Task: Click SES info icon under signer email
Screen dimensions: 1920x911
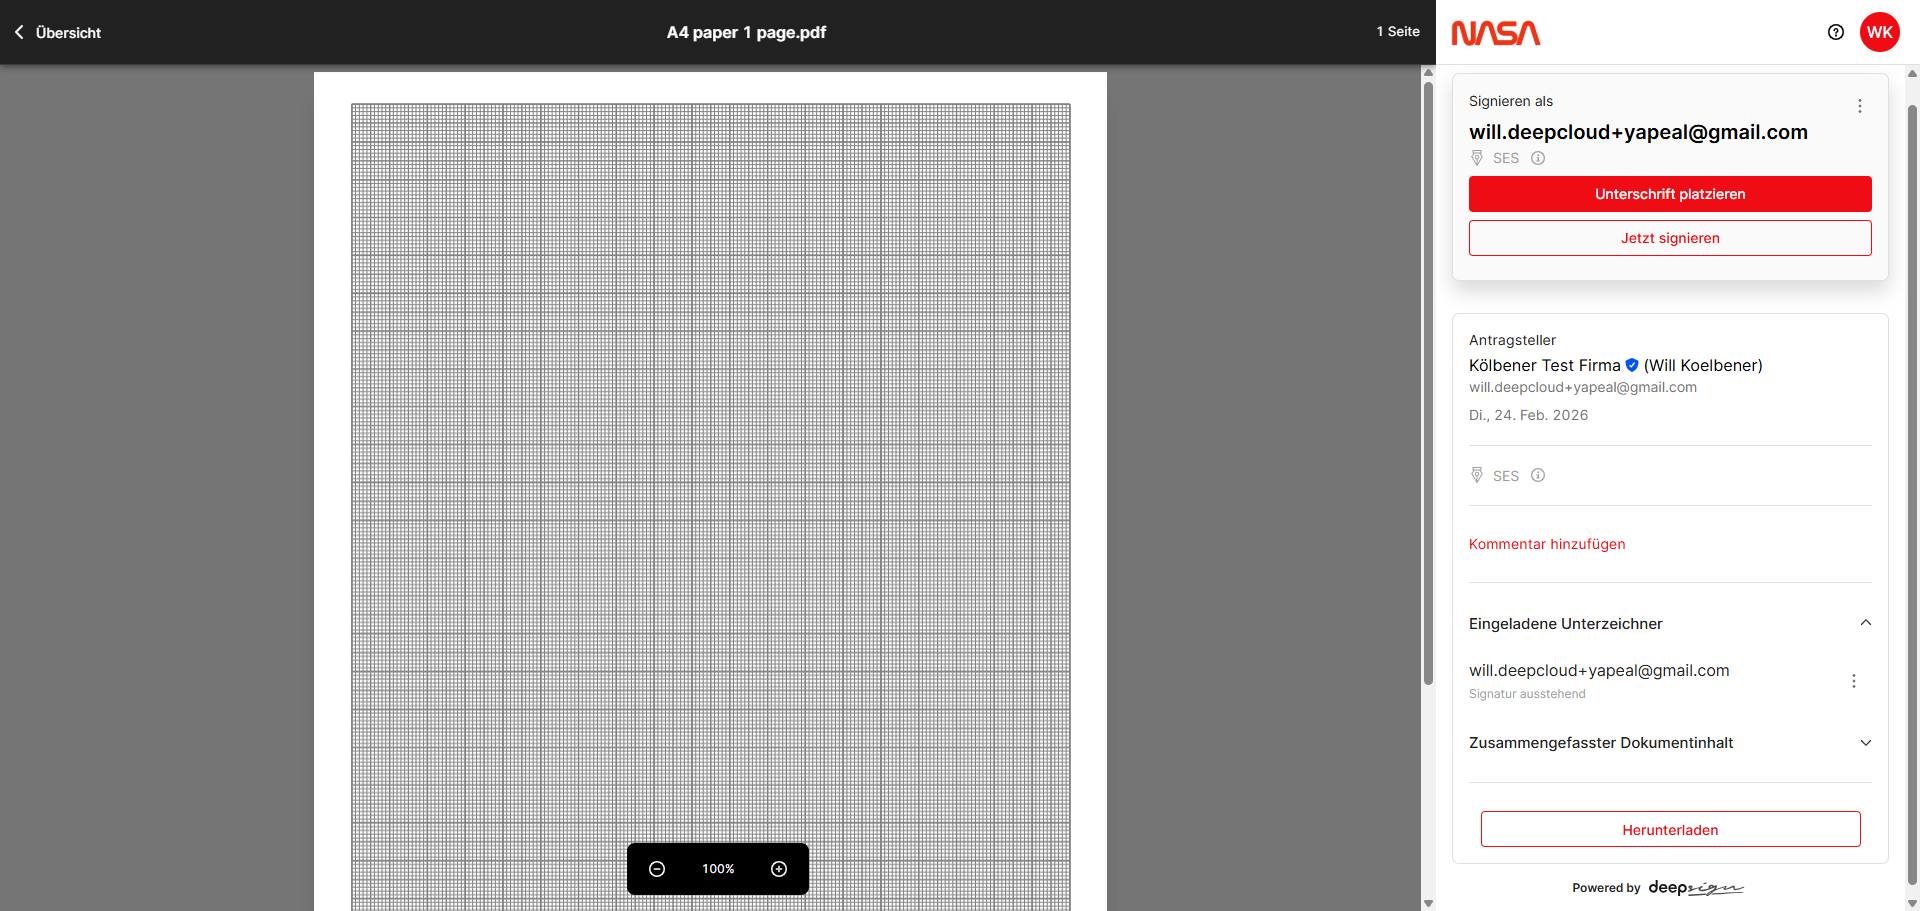Action: [x=1538, y=158]
